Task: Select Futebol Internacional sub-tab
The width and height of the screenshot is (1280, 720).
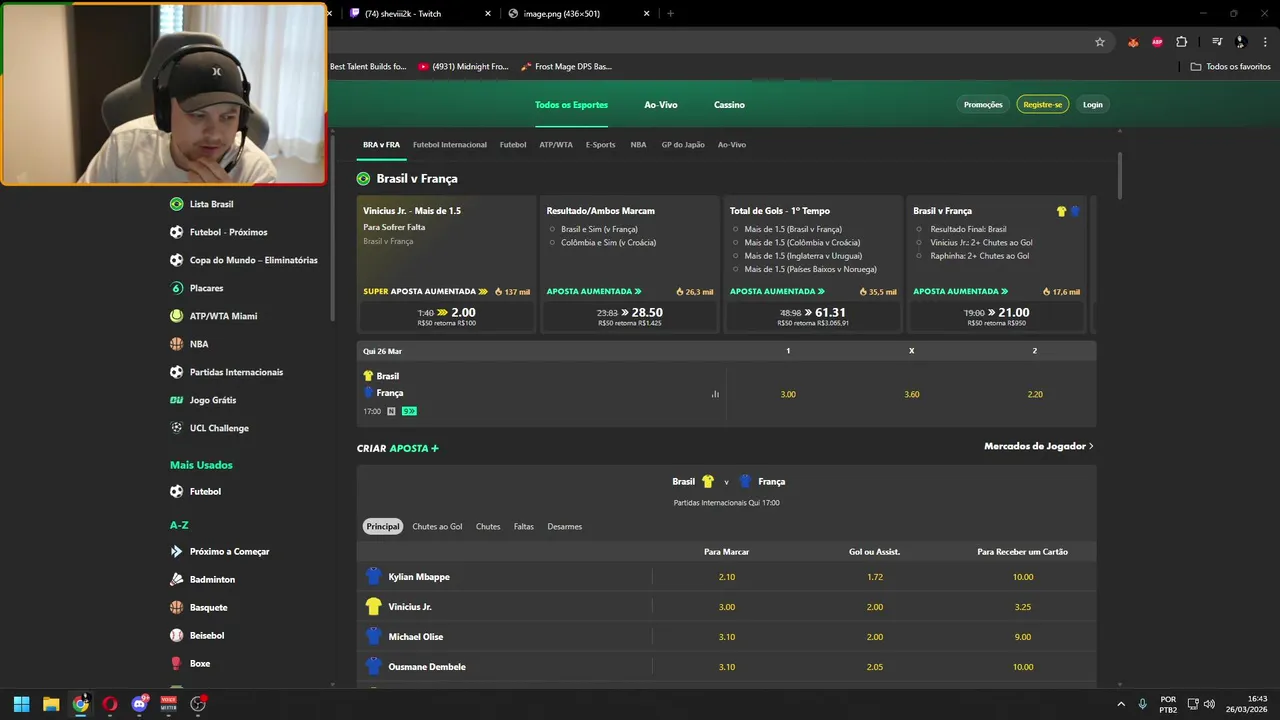Action: [x=450, y=145]
